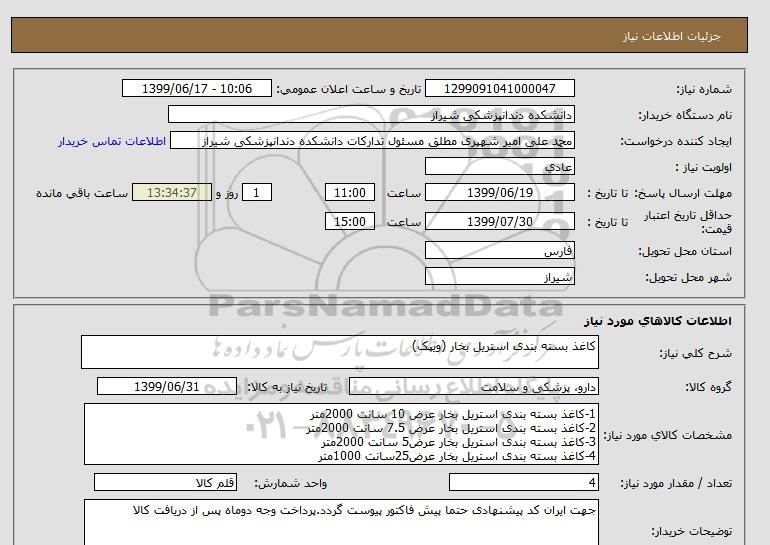Click label نام دستگاه خریدار
The height and width of the screenshot is (545, 770).
point(685,115)
